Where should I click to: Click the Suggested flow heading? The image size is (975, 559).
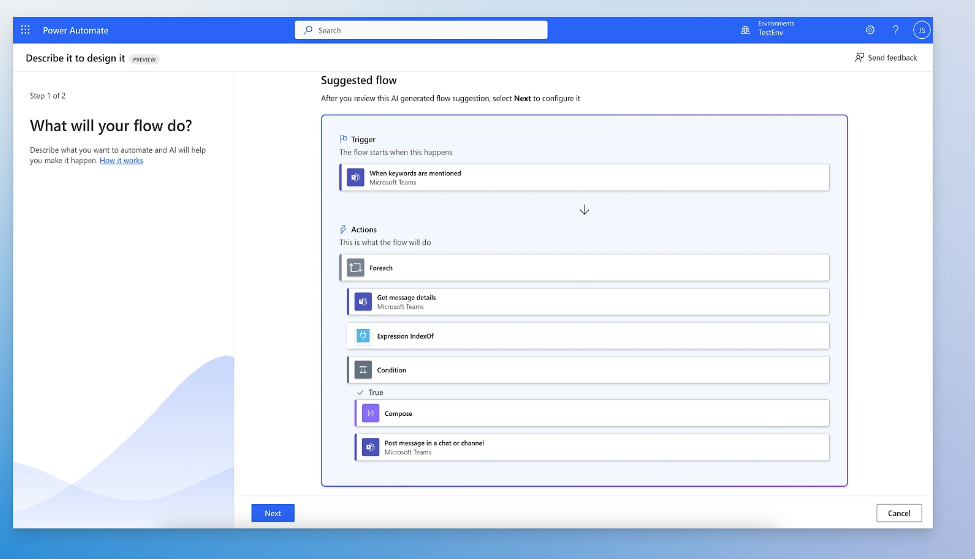359,80
